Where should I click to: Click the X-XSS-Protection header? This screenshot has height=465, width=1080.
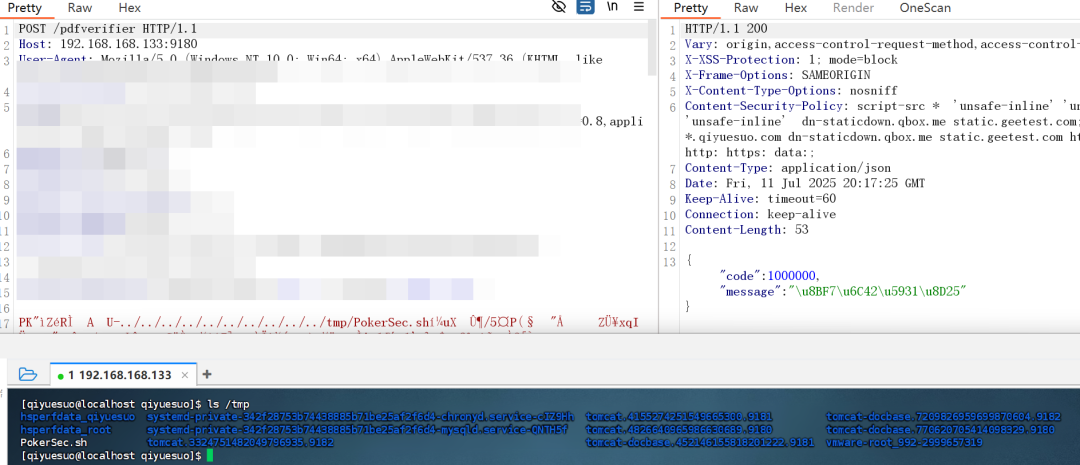tap(791, 60)
